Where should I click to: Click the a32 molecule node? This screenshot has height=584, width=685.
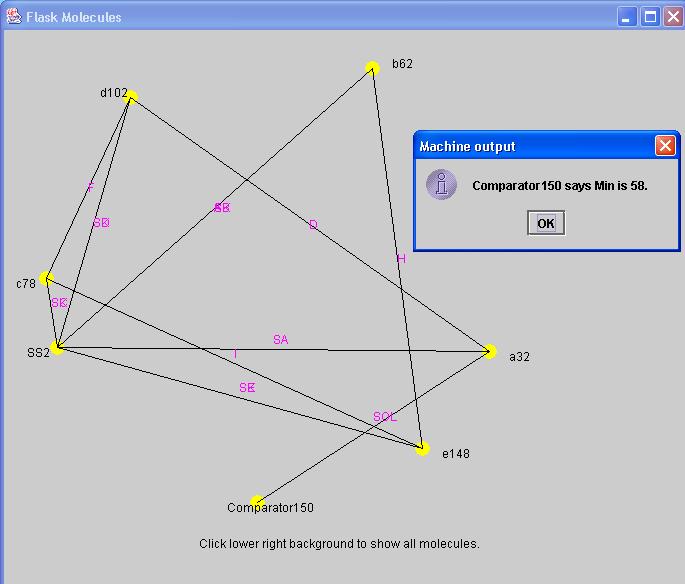point(489,351)
